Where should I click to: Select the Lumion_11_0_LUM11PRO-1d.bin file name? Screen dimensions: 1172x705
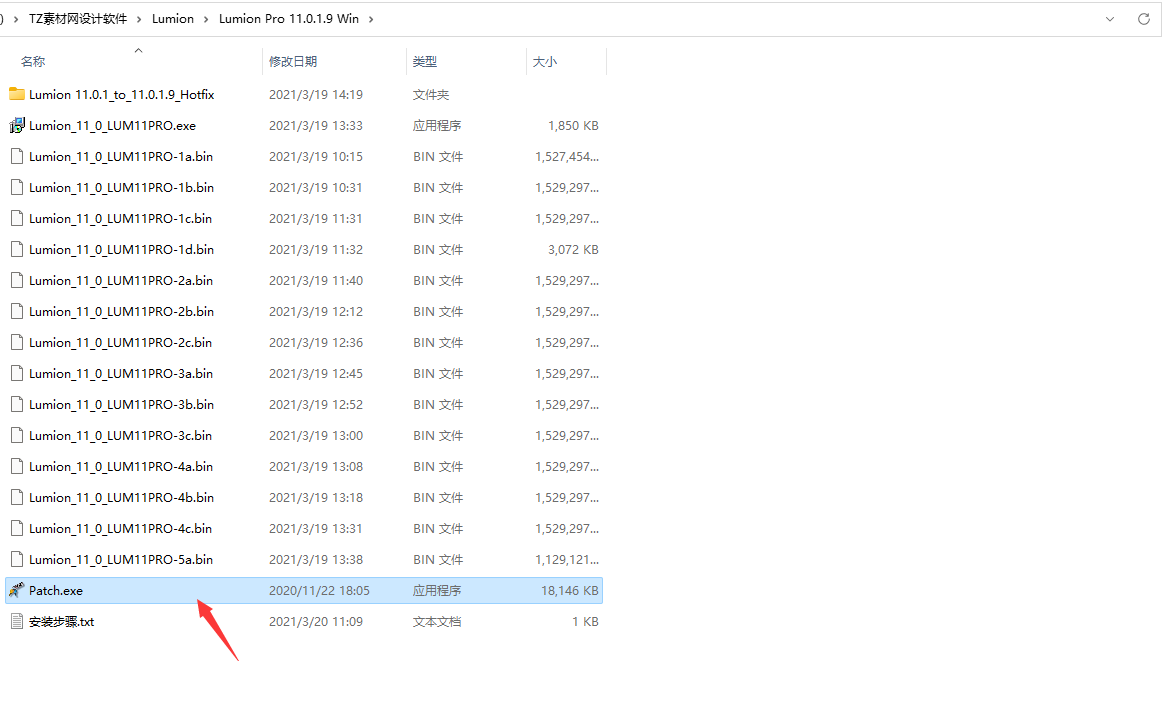(121, 250)
